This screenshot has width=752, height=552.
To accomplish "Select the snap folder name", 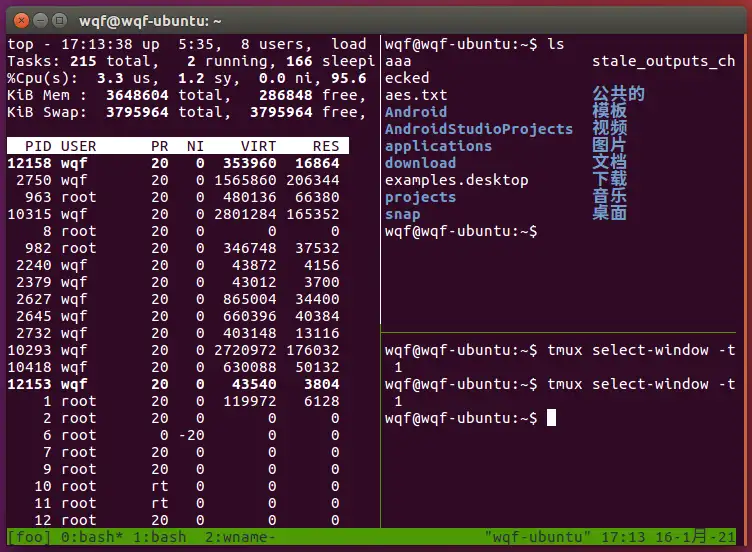I will (x=402, y=214).
